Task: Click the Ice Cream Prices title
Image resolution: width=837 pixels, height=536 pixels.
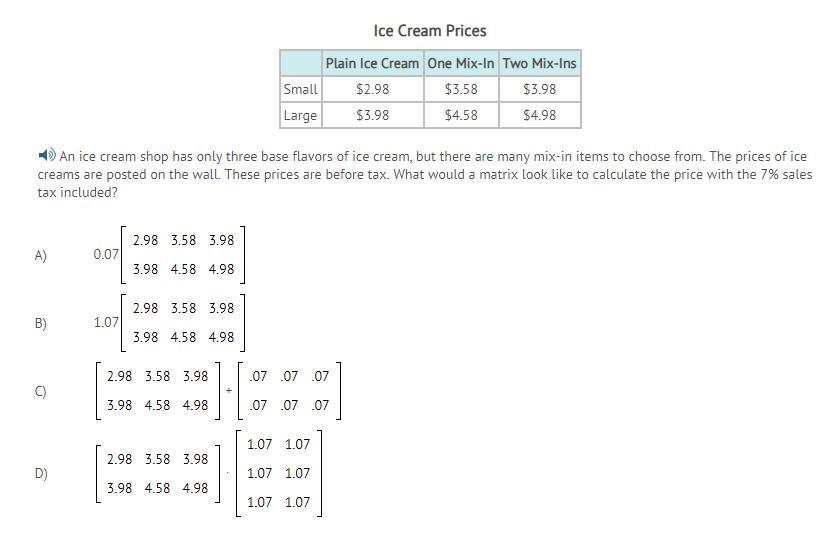Action: point(430,31)
